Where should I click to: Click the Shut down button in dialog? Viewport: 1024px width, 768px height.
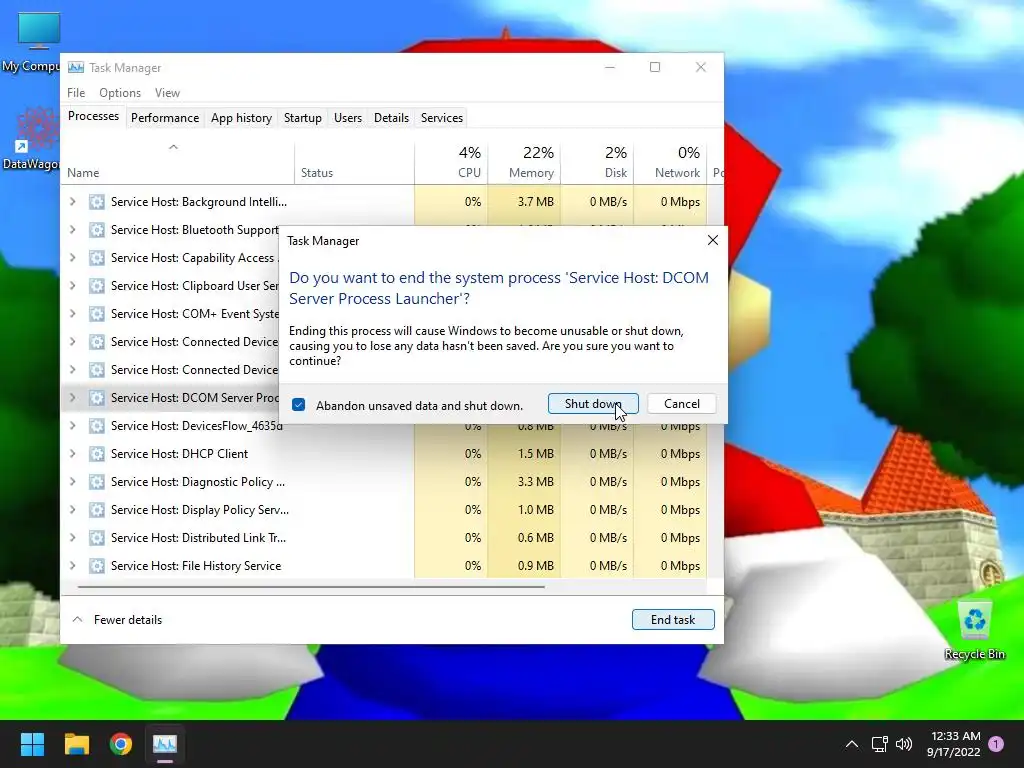pos(593,404)
